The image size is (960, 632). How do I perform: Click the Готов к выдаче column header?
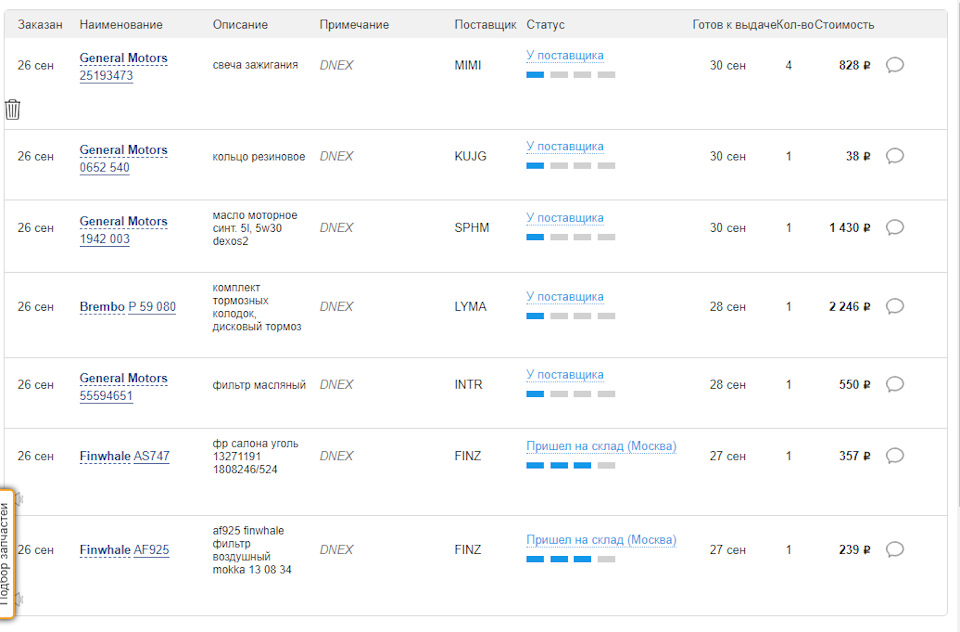[734, 25]
